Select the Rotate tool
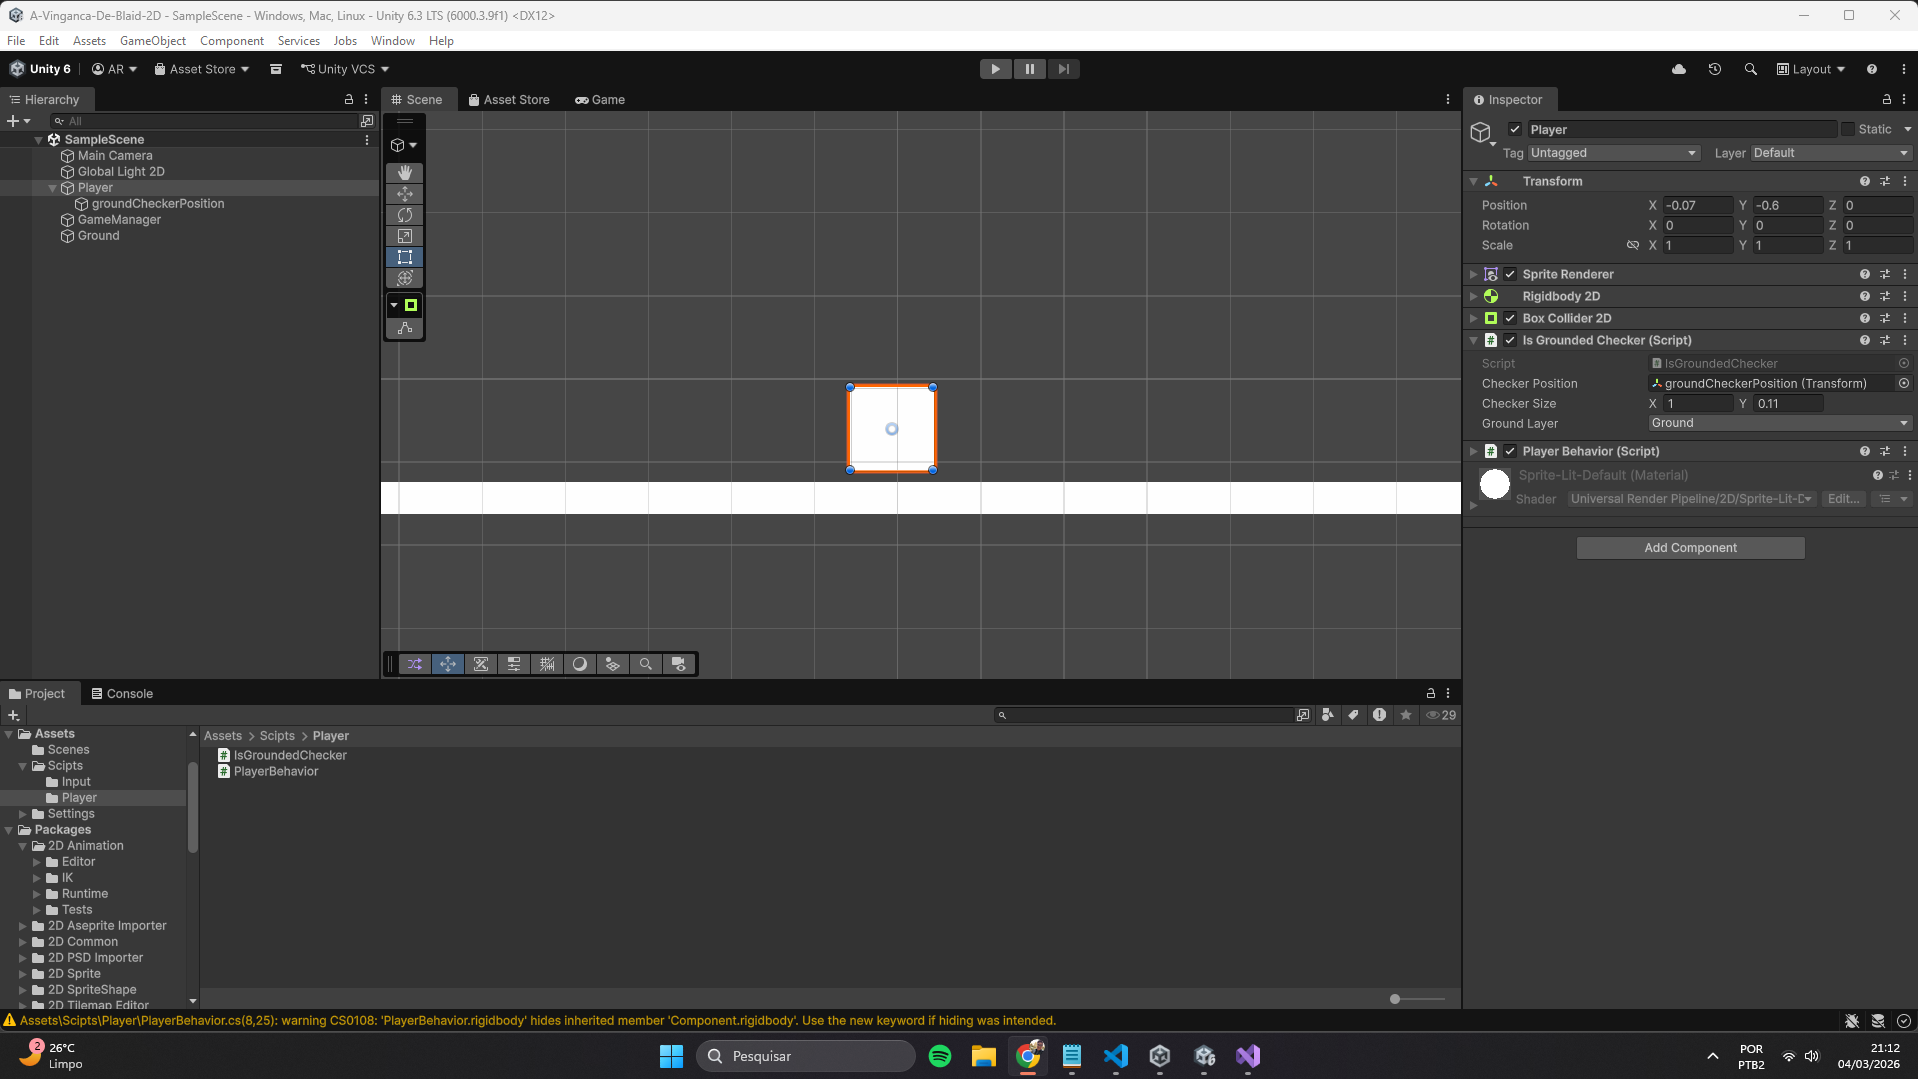 404,215
